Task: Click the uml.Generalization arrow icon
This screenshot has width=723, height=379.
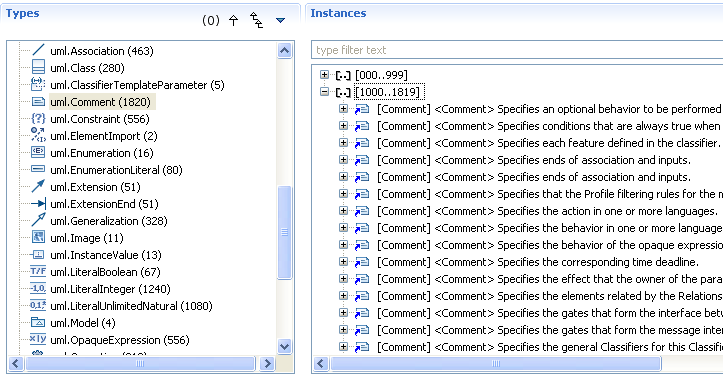Action: coord(38,221)
